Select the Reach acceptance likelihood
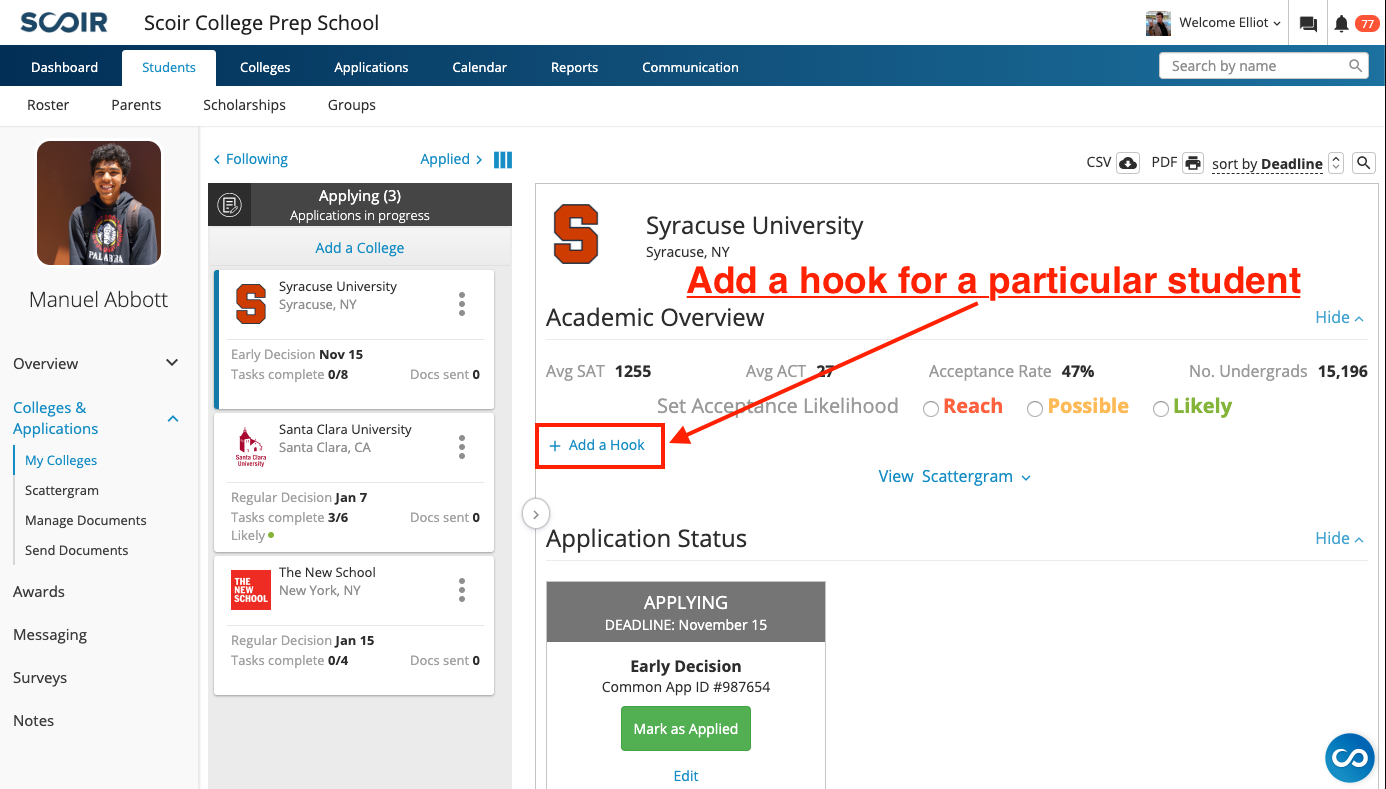The height and width of the screenshot is (789, 1386). [x=931, y=408]
